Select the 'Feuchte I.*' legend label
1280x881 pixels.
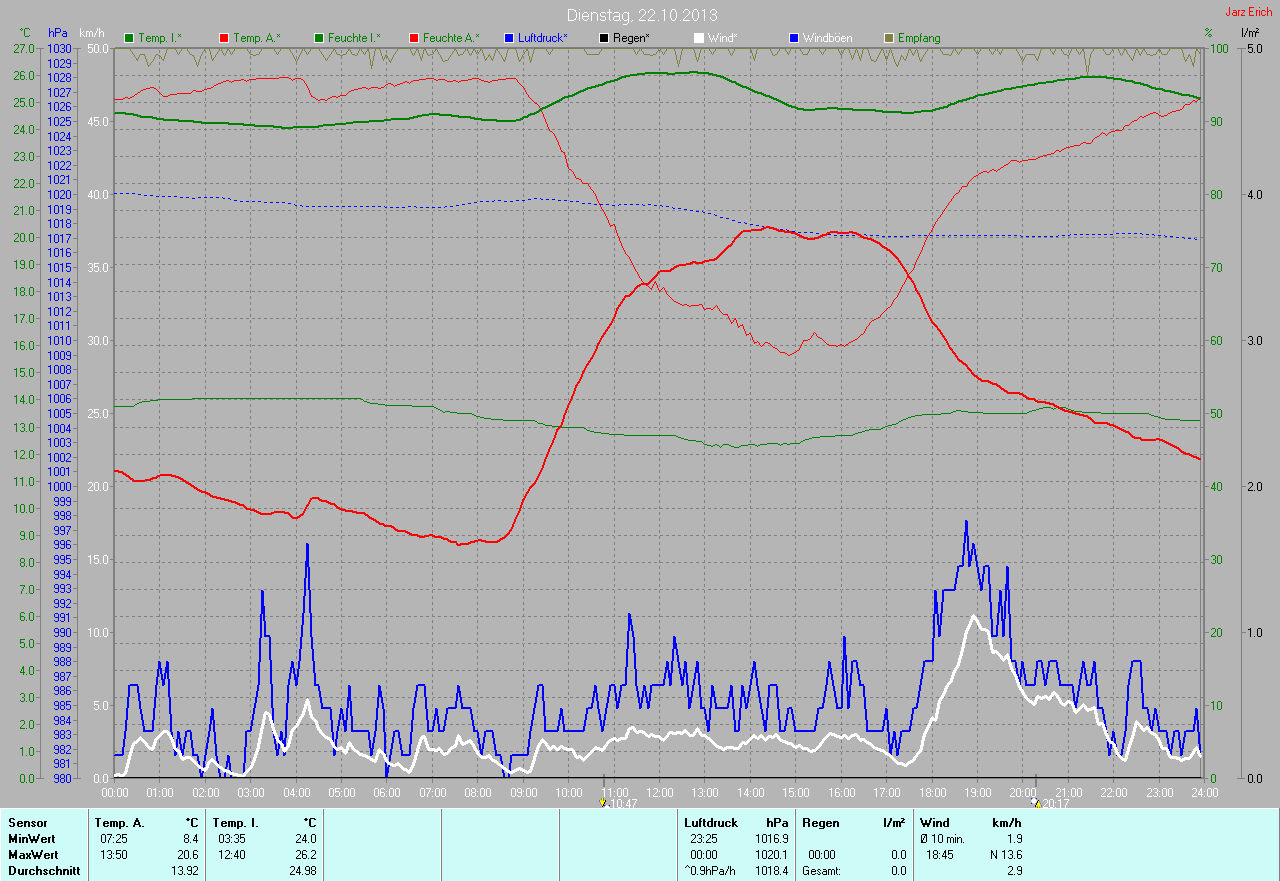(354, 38)
